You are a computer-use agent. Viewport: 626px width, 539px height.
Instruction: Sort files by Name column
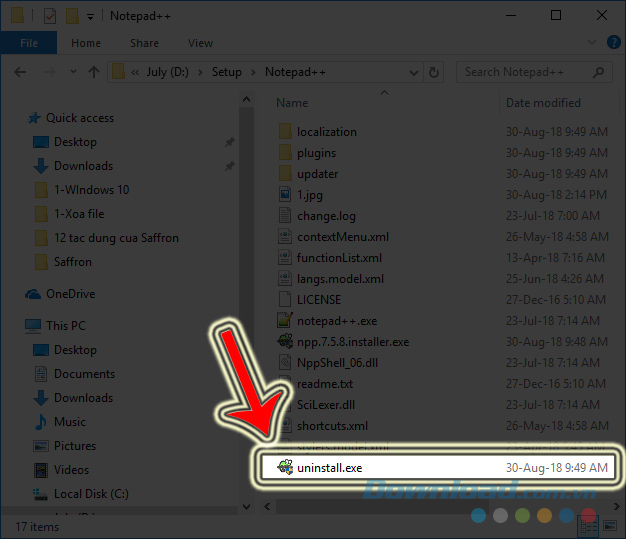(x=292, y=103)
